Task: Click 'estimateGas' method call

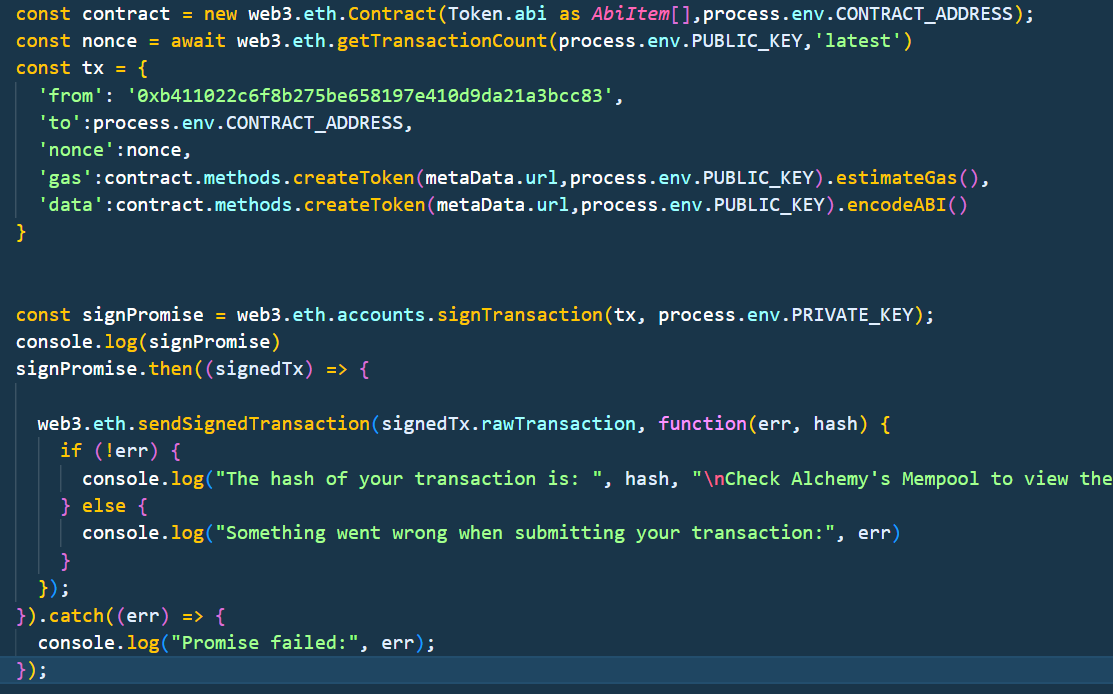Action: coord(896,177)
